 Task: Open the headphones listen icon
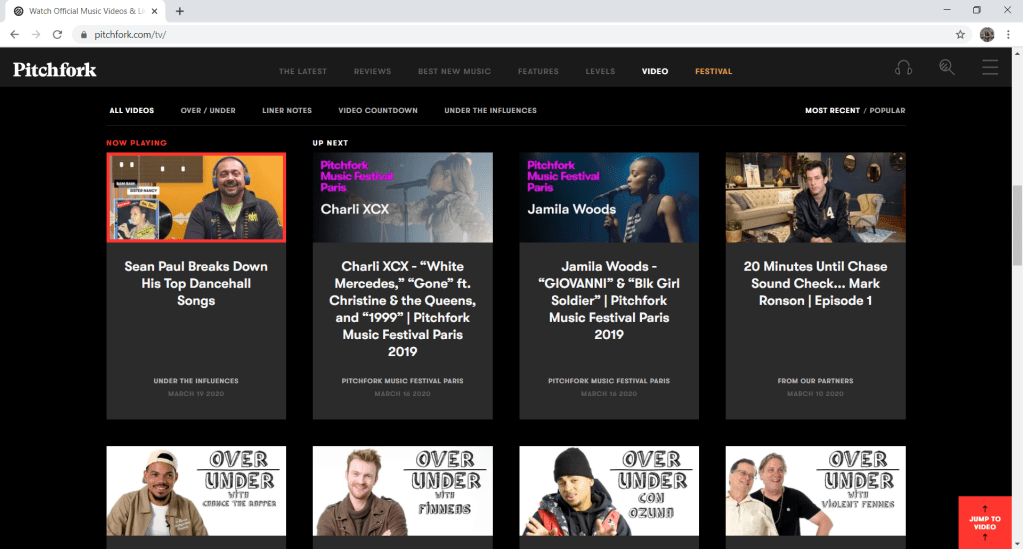click(x=903, y=68)
